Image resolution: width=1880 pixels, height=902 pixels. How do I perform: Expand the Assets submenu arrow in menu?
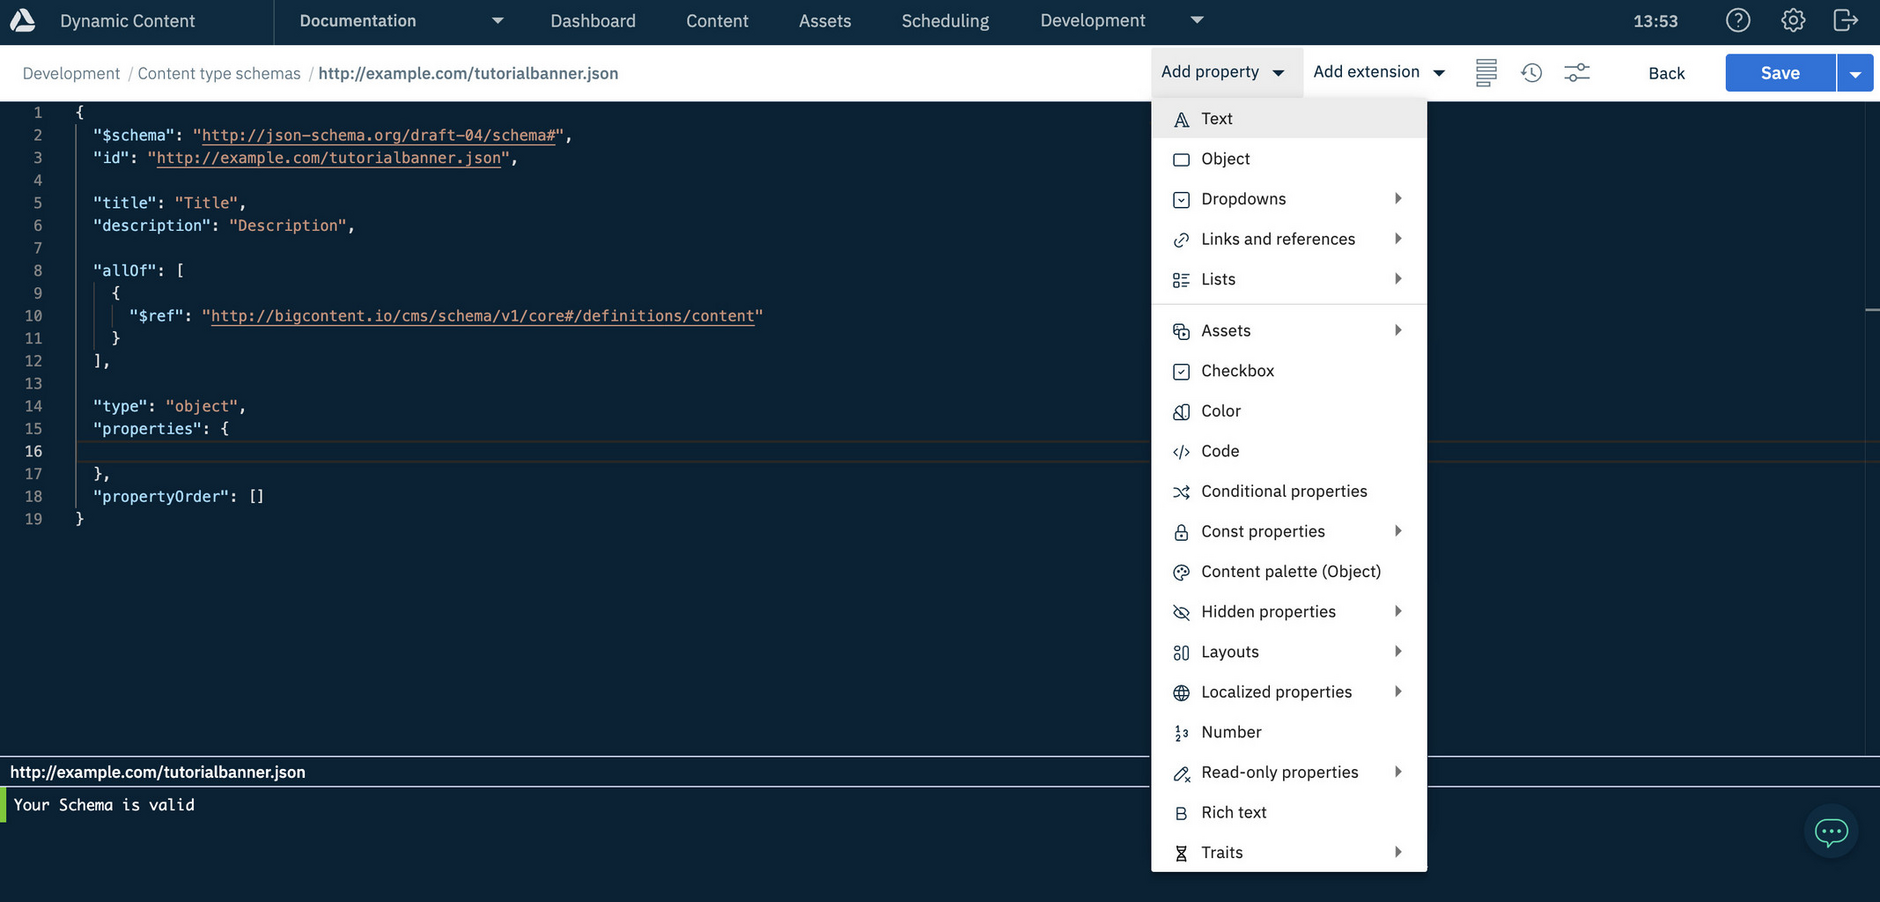[1398, 330]
